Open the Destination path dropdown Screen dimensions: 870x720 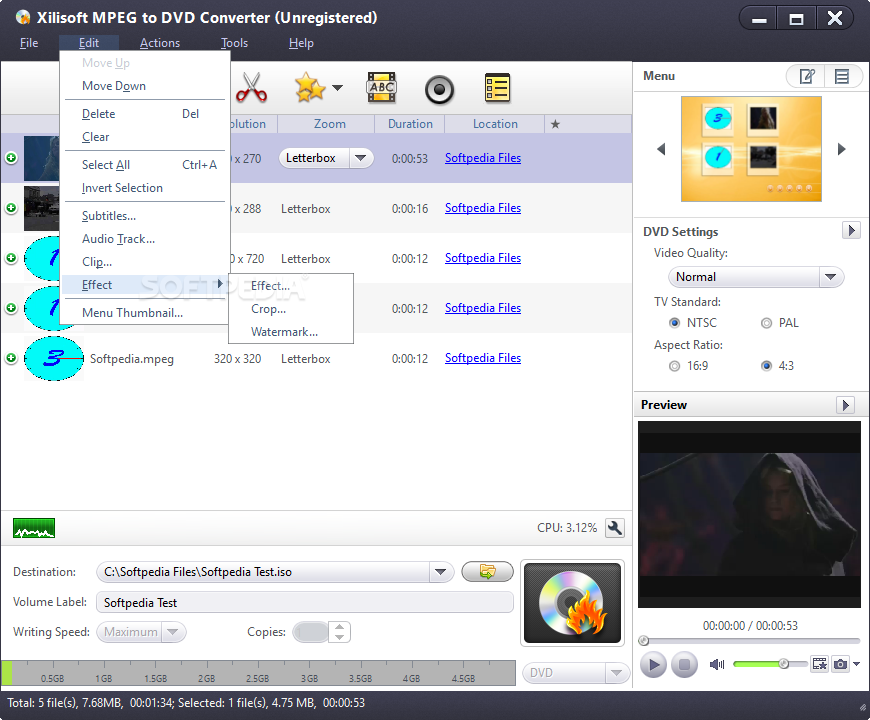[x=441, y=572]
